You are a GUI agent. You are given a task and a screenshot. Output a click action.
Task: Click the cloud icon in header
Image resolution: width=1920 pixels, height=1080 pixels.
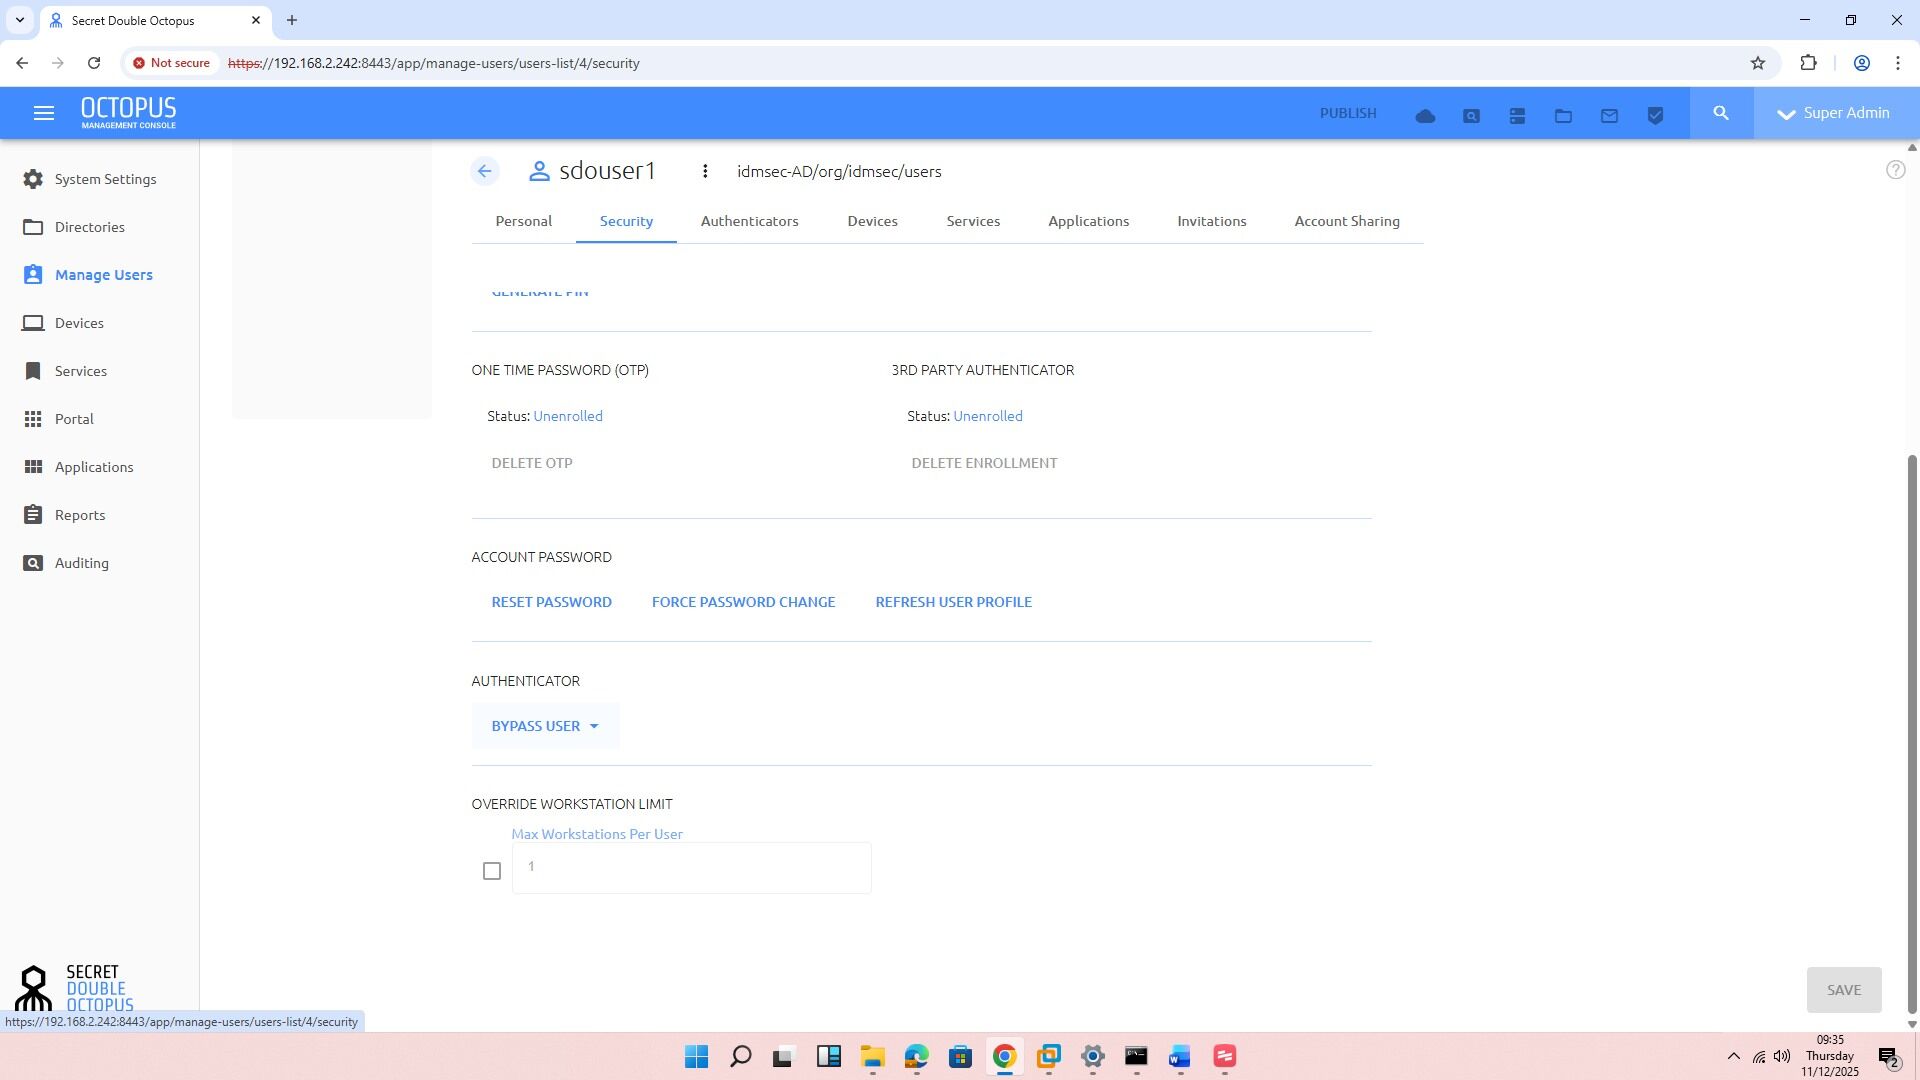point(1425,116)
